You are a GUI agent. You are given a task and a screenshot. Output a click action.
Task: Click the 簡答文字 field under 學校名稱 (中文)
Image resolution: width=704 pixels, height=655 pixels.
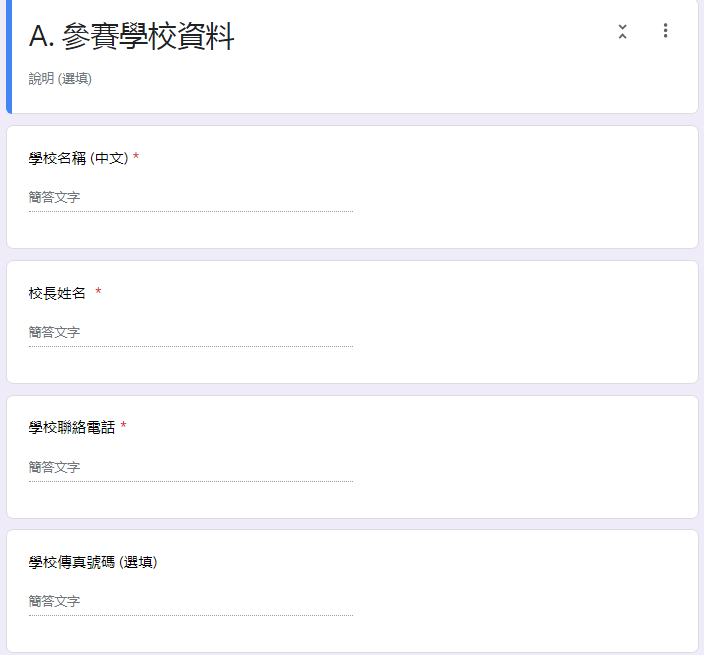click(191, 198)
